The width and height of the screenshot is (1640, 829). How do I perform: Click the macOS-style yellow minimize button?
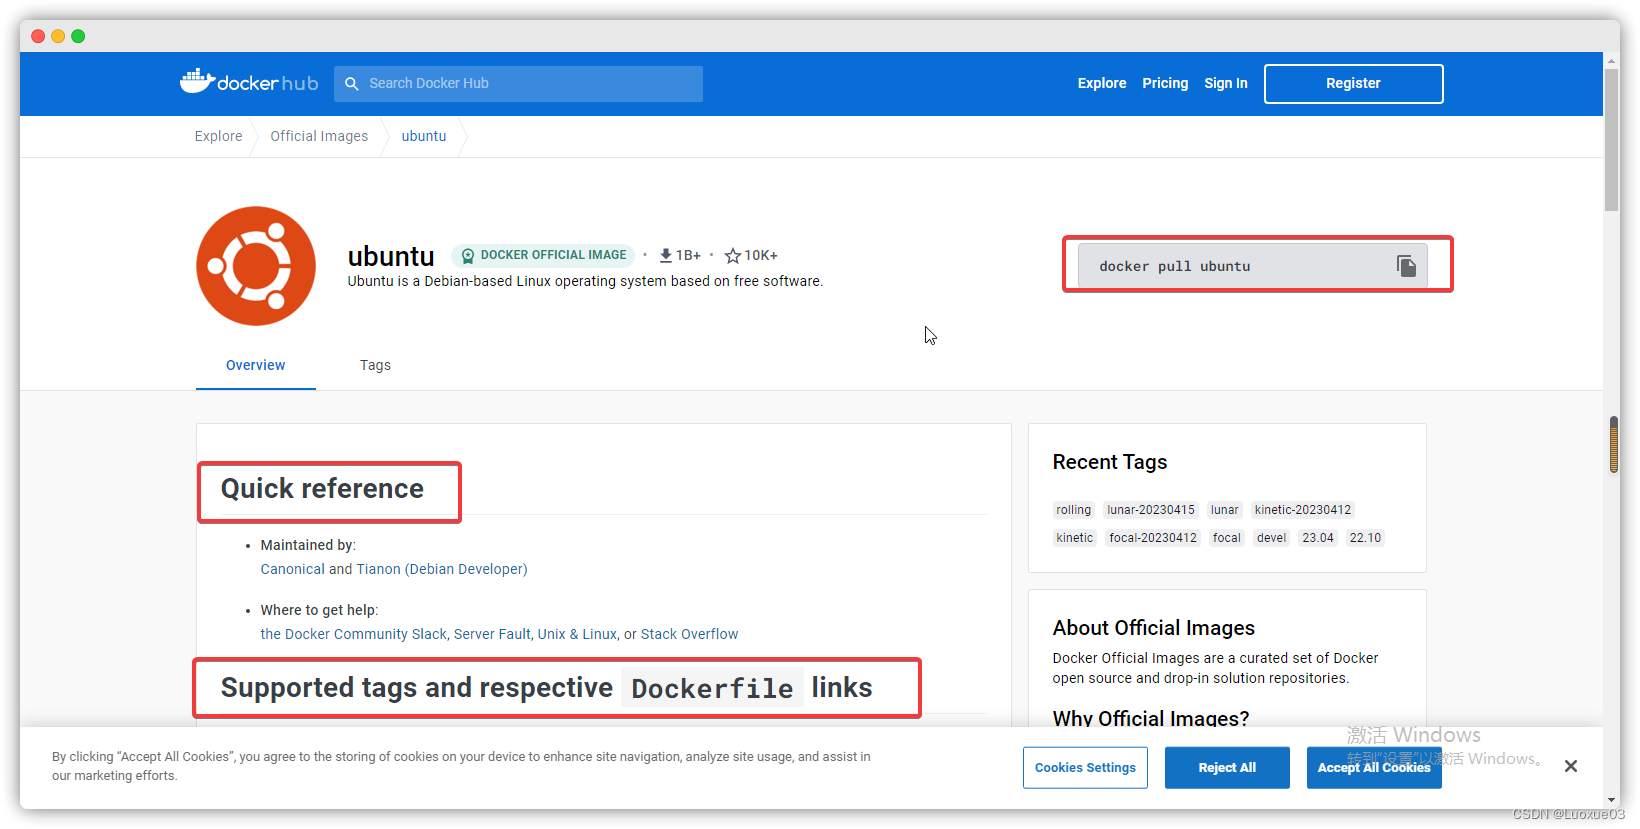[x=58, y=36]
